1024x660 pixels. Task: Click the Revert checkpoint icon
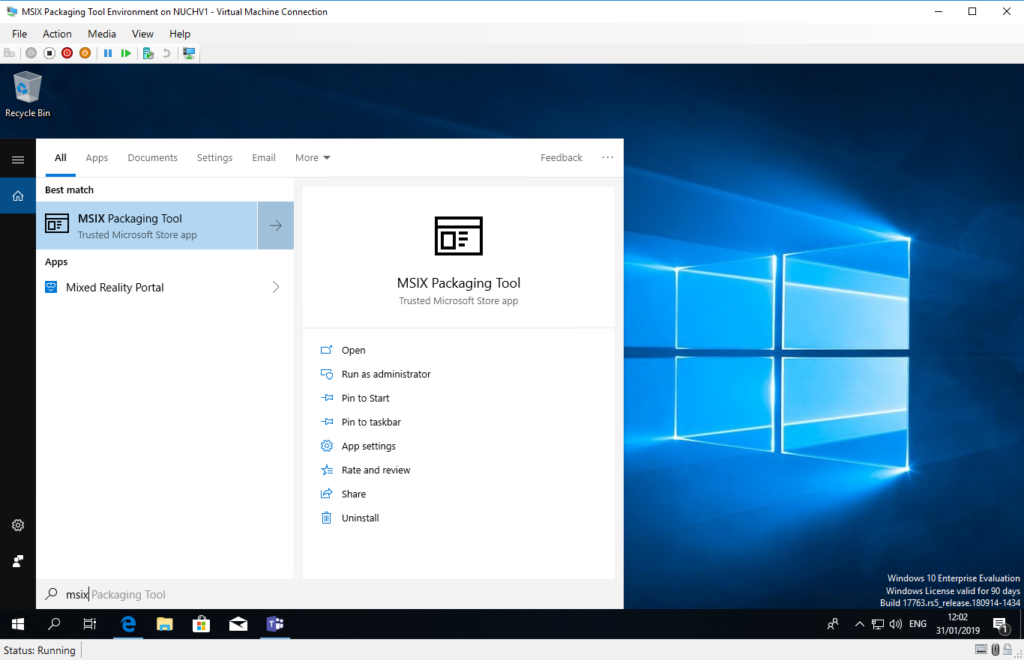(167, 53)
